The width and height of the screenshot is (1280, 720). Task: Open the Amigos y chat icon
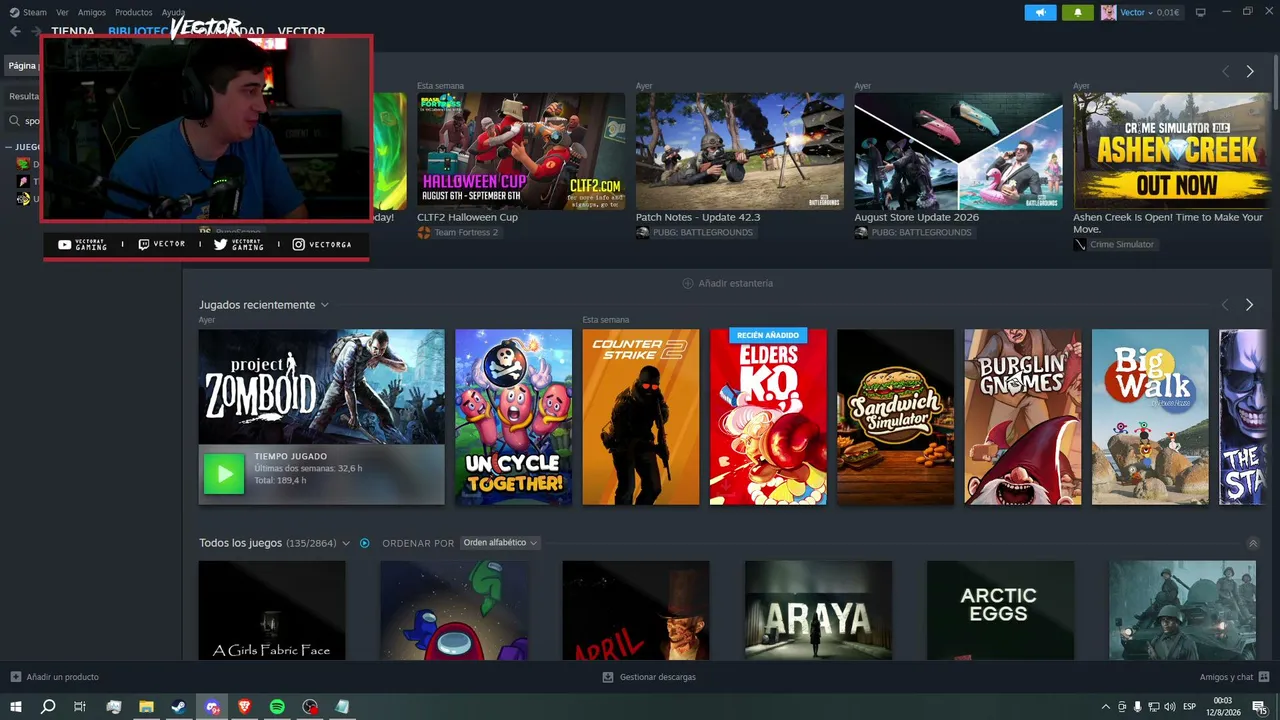click(x=1264, y=677)
